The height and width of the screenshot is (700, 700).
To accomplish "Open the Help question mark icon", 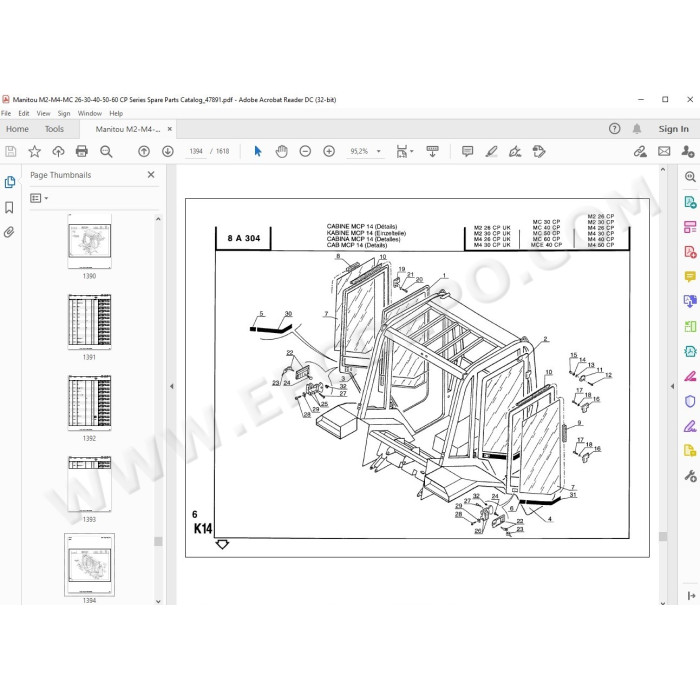I will [x=614, y=129].
